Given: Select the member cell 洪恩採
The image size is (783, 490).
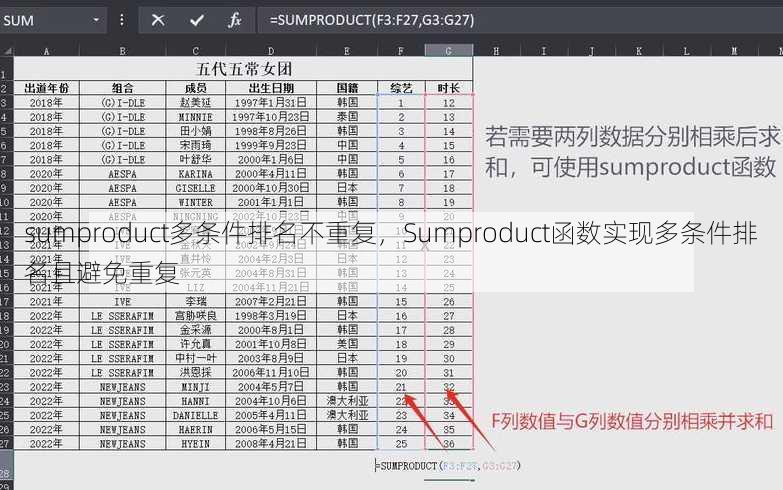Looking at the screenshot, I should tap(195, 373).
